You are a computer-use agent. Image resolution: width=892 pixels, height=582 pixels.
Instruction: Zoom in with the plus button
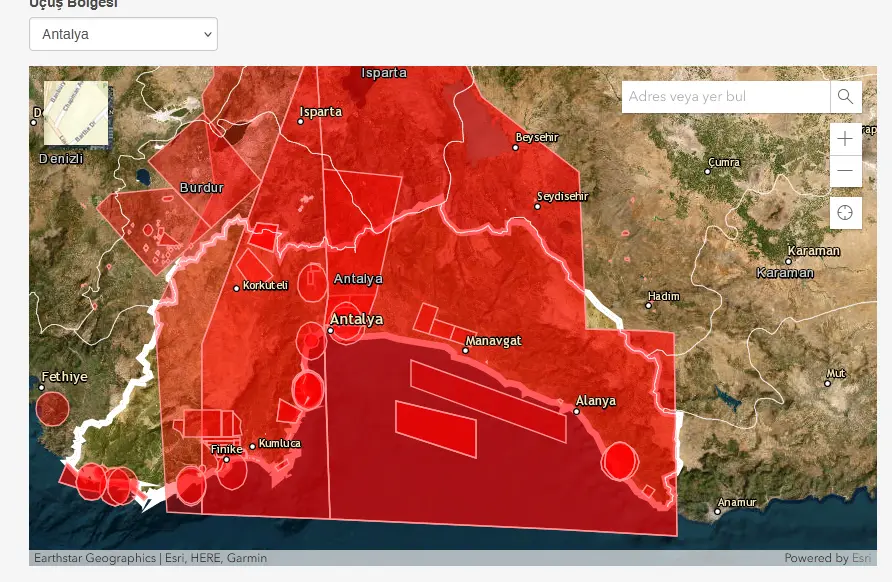coord(845,139)
